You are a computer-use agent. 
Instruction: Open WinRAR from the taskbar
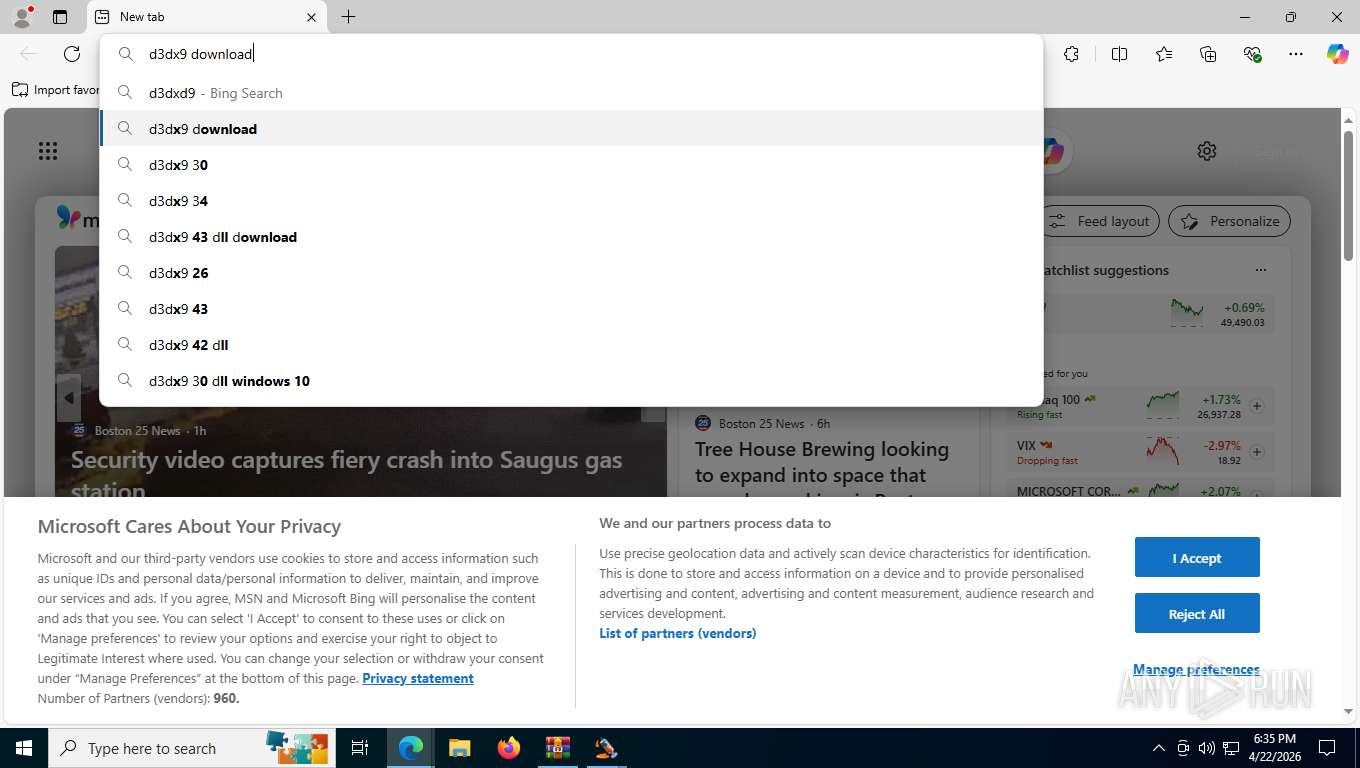(x=557, y=748)
